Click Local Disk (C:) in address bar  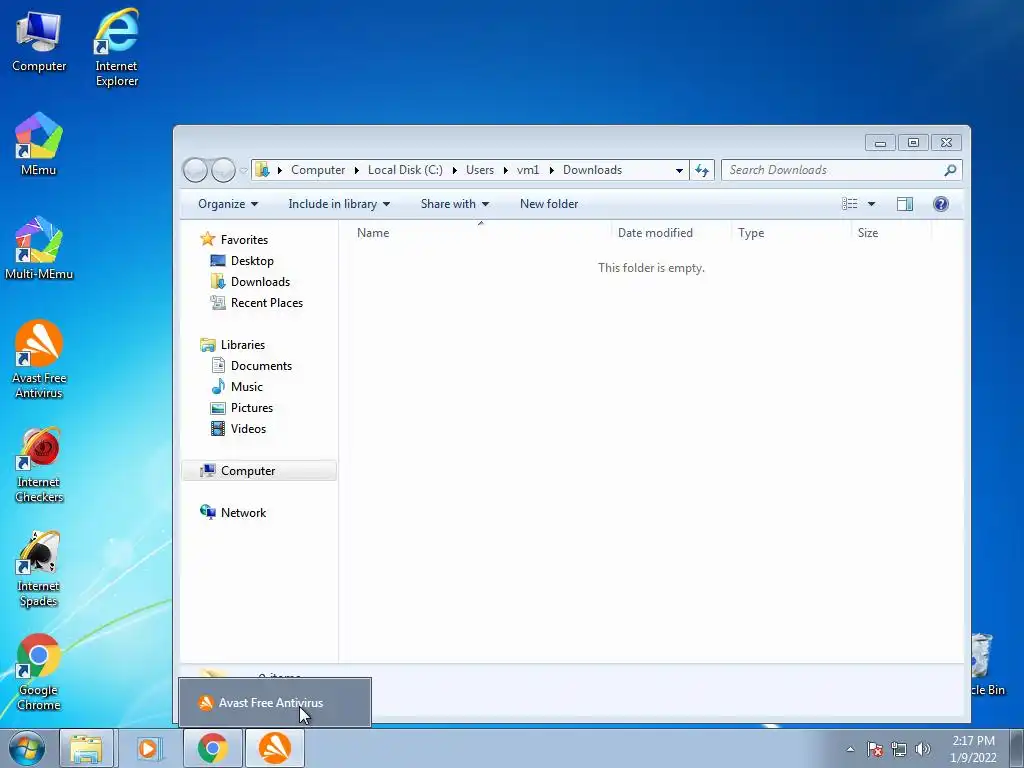point(405,170)
